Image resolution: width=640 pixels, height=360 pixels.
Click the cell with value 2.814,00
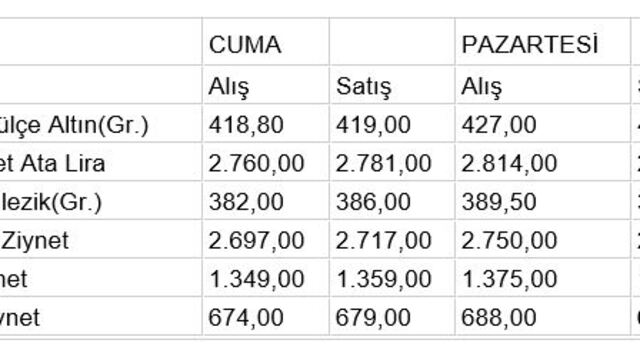[542, 162]
